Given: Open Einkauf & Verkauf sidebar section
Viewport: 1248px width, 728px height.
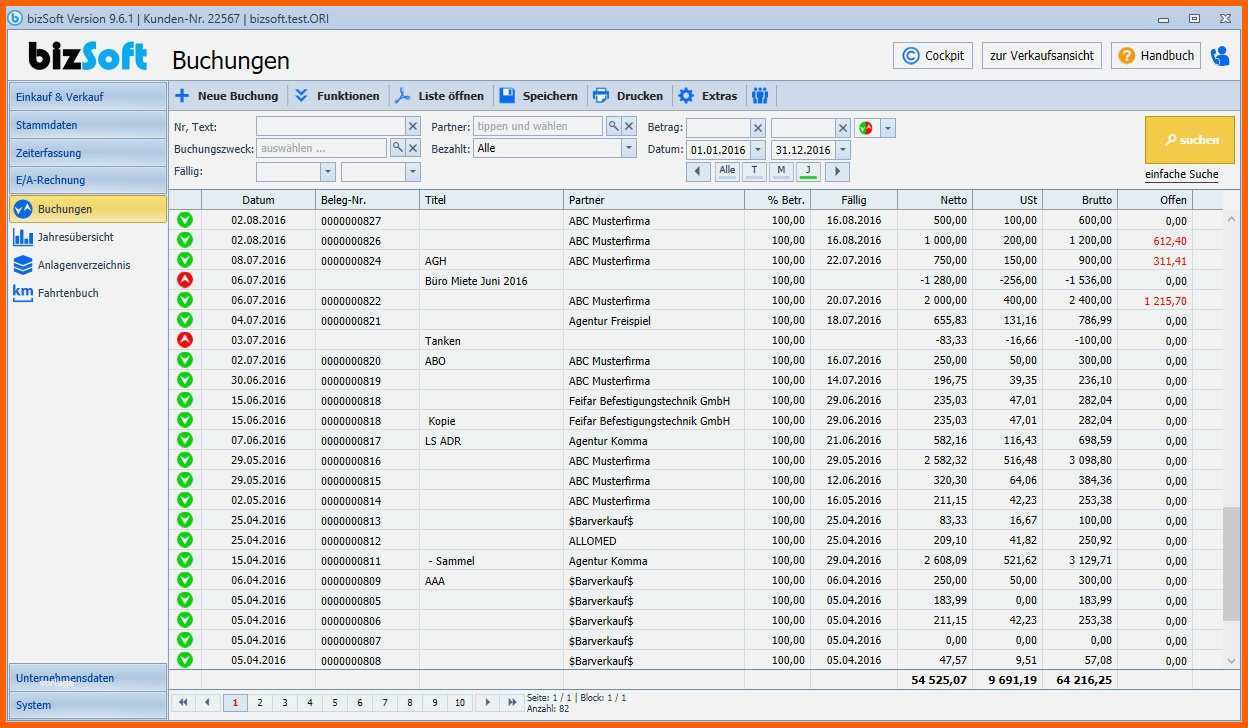Looking at the screenshot, I should [x=88, y=97].
